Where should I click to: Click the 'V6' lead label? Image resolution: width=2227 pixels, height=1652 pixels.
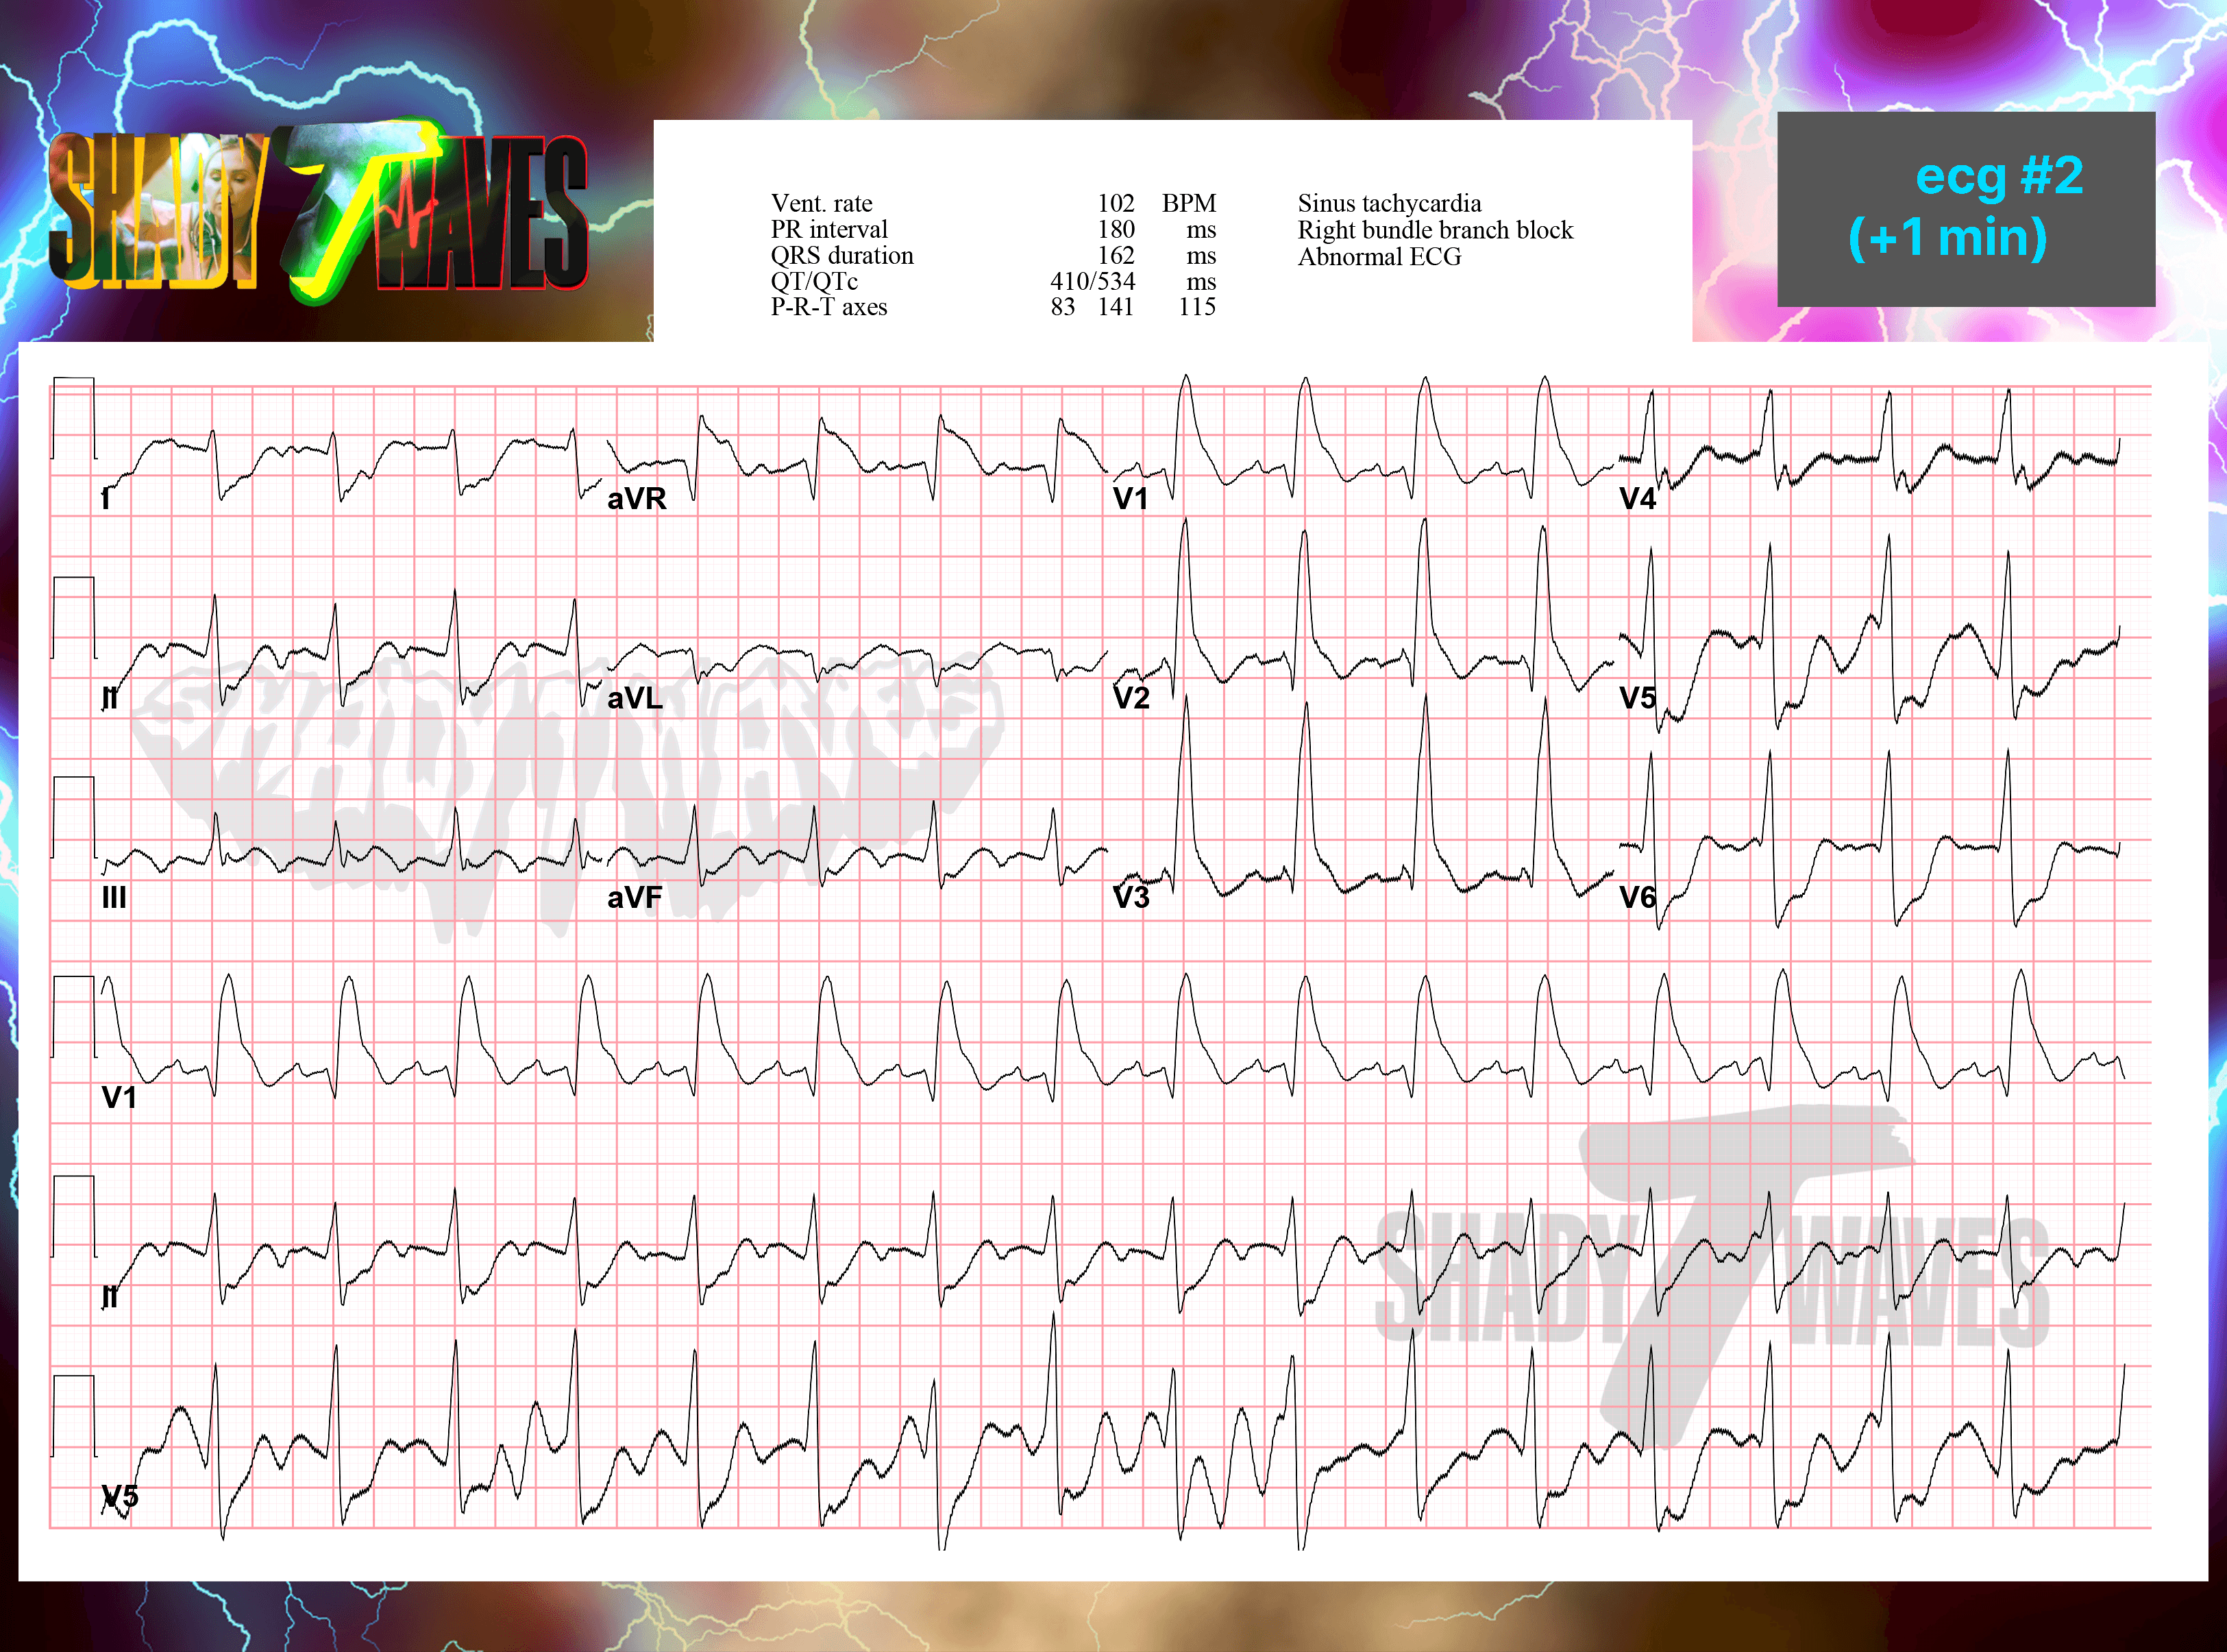click(x=1637, y=897)
